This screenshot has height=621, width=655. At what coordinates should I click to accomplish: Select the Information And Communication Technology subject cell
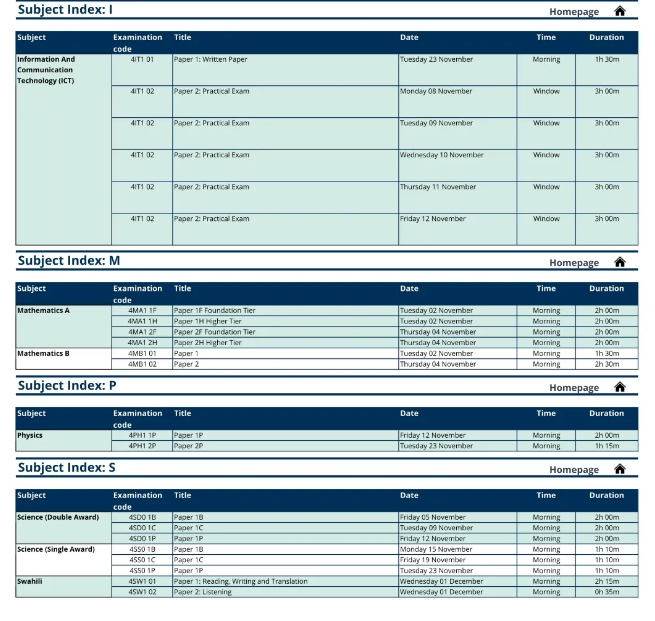pos(46,70)
